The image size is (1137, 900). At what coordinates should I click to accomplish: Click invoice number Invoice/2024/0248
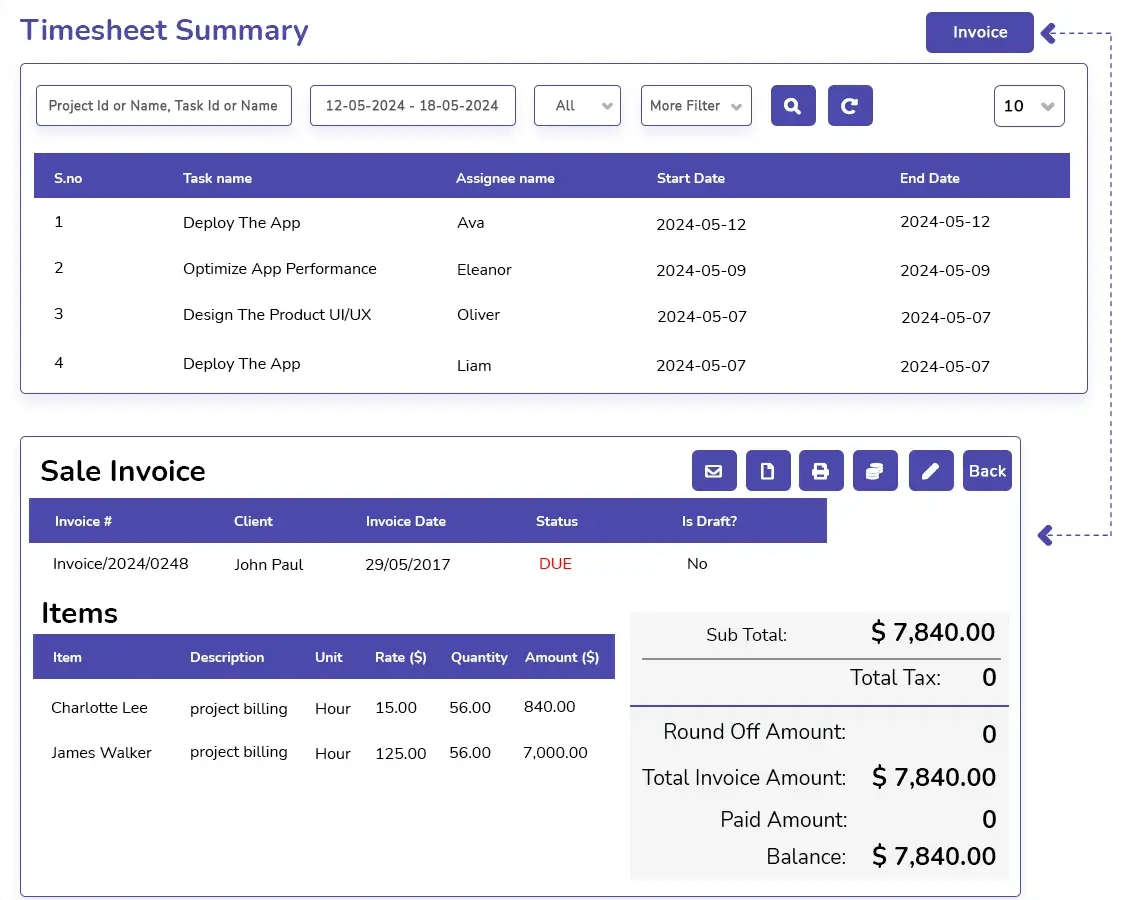point(120,564)
